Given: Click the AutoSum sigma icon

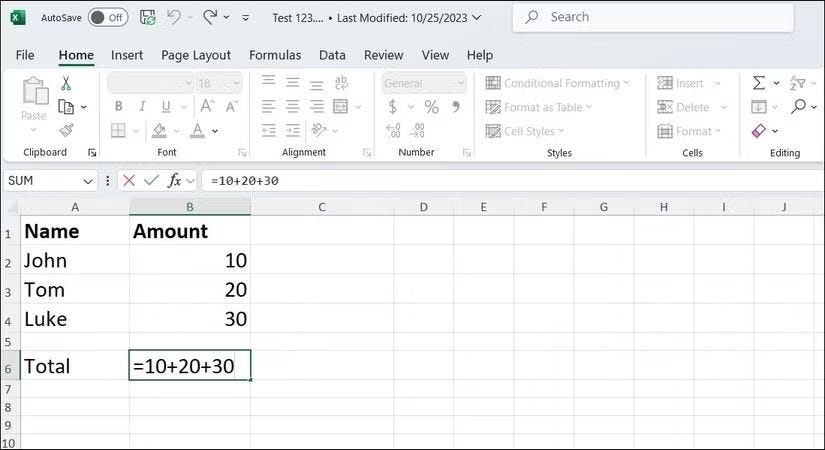Looking at the screenshot, I should point(759,83).
